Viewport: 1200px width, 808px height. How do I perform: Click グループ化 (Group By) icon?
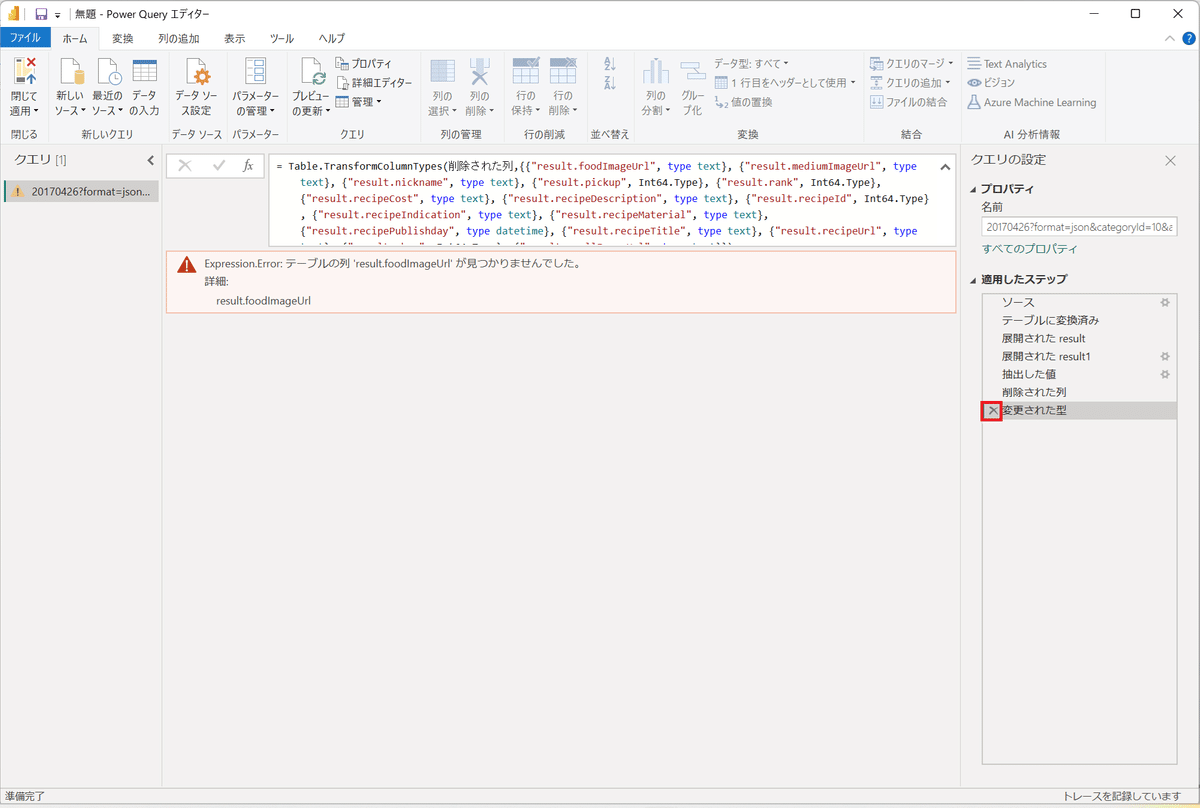click(693, 72)
